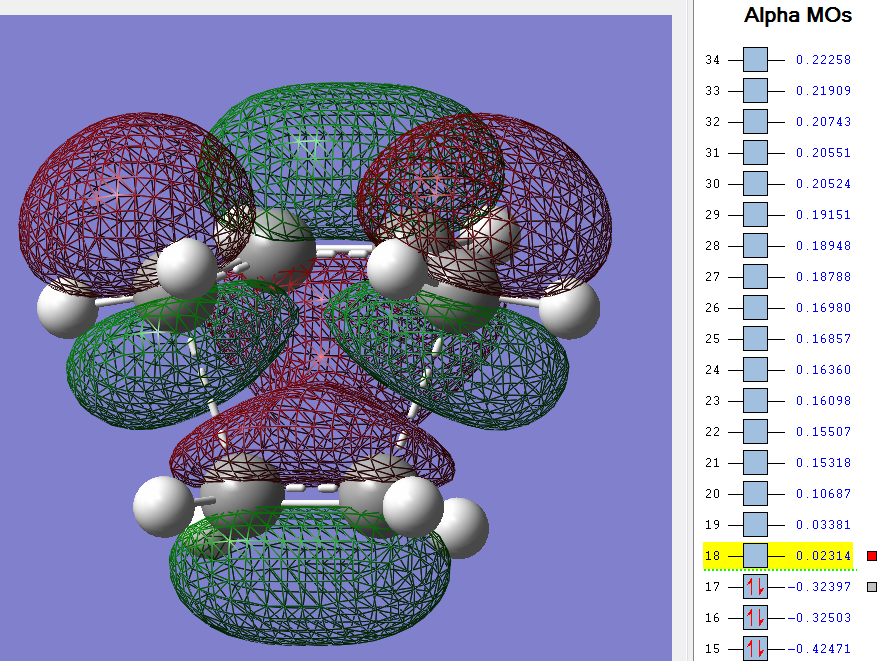886x661 pixels.
Task: Click the energy value -0.32503
Action: point(819,618)
